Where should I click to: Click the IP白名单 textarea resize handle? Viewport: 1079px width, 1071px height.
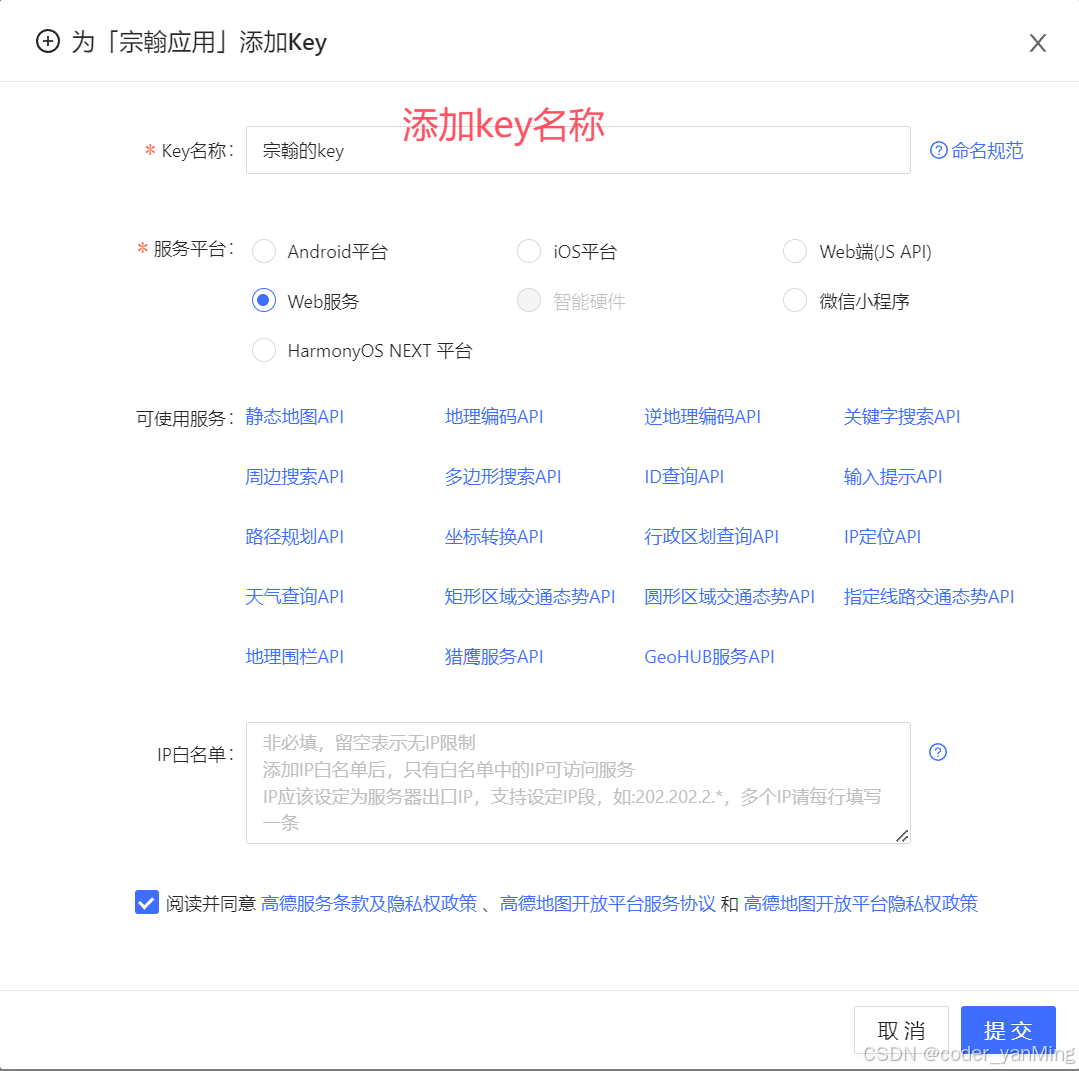tap(902, 836)
